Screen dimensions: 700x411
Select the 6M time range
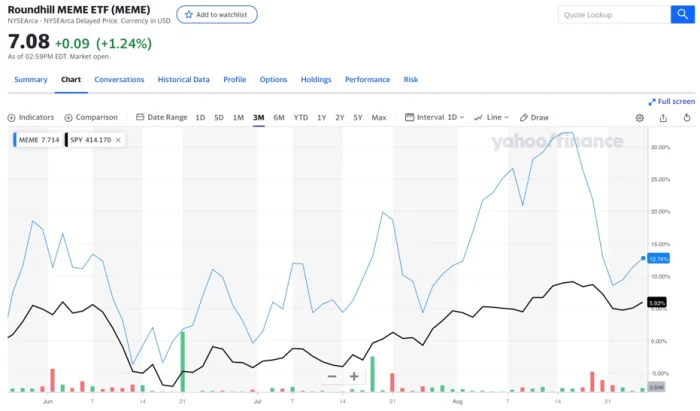pyautogui.click(x=278, y=117)
